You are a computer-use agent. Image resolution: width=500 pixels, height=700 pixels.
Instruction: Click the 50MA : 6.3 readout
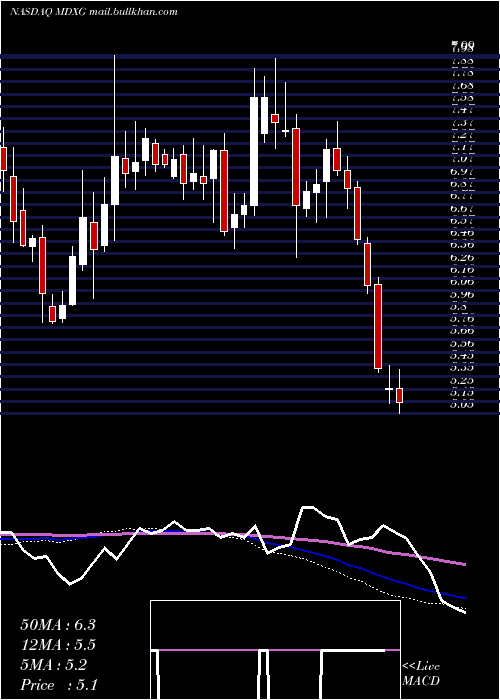58,625
